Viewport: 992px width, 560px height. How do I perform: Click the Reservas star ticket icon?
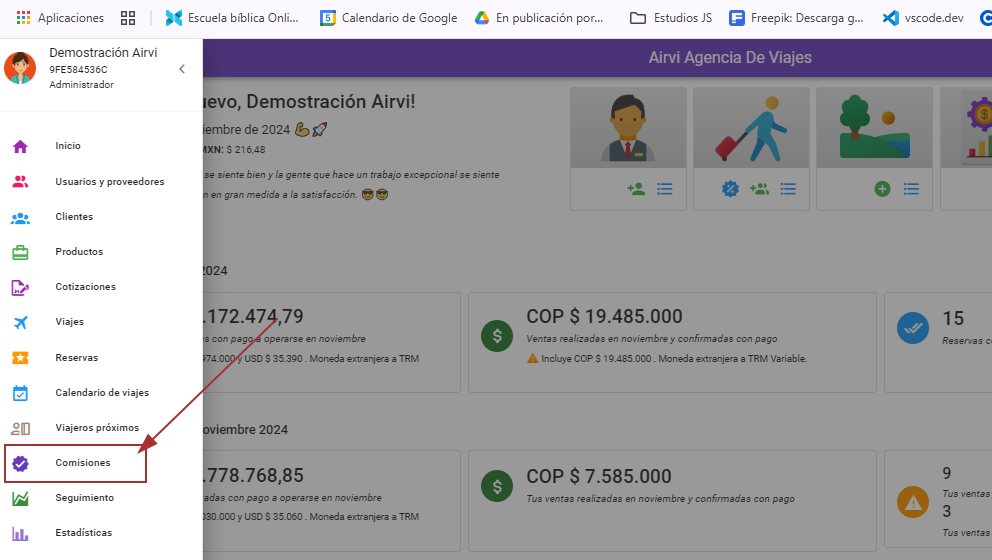coord(20,358)
